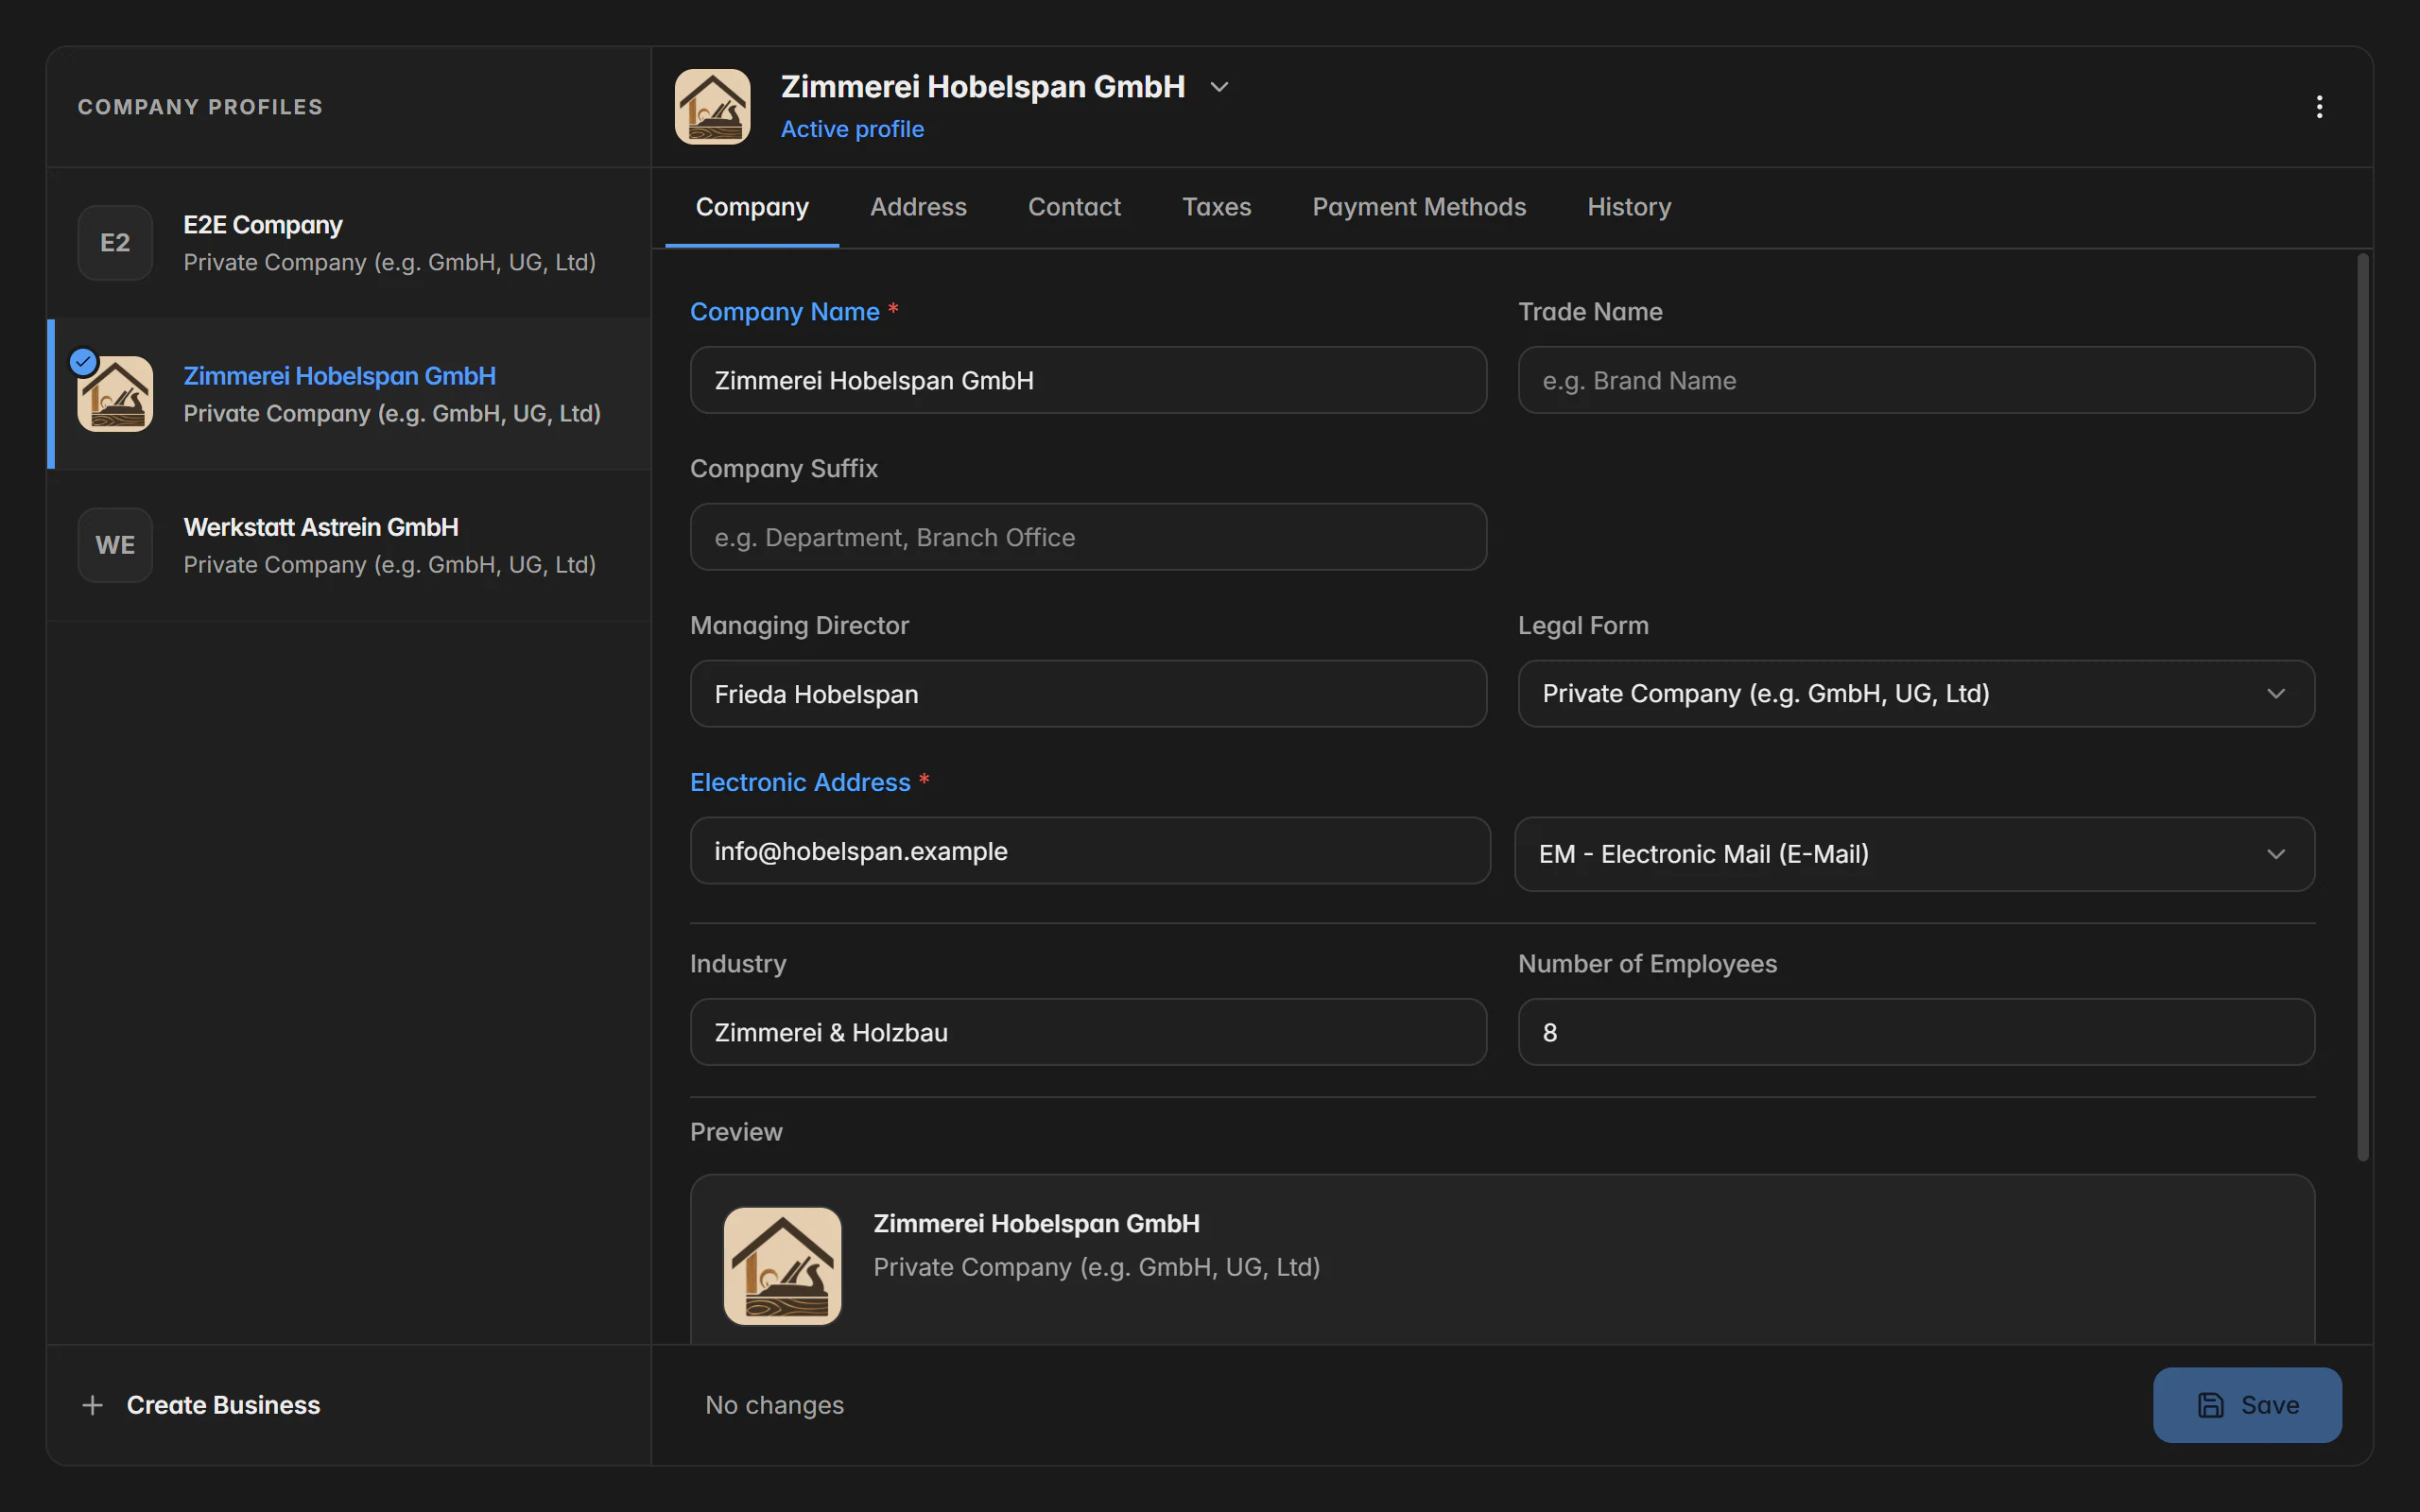Viewport: 2420px width, 1512px height.
Task: Click the COMPANY PROFILES heading
Action: tap(200, 107)
